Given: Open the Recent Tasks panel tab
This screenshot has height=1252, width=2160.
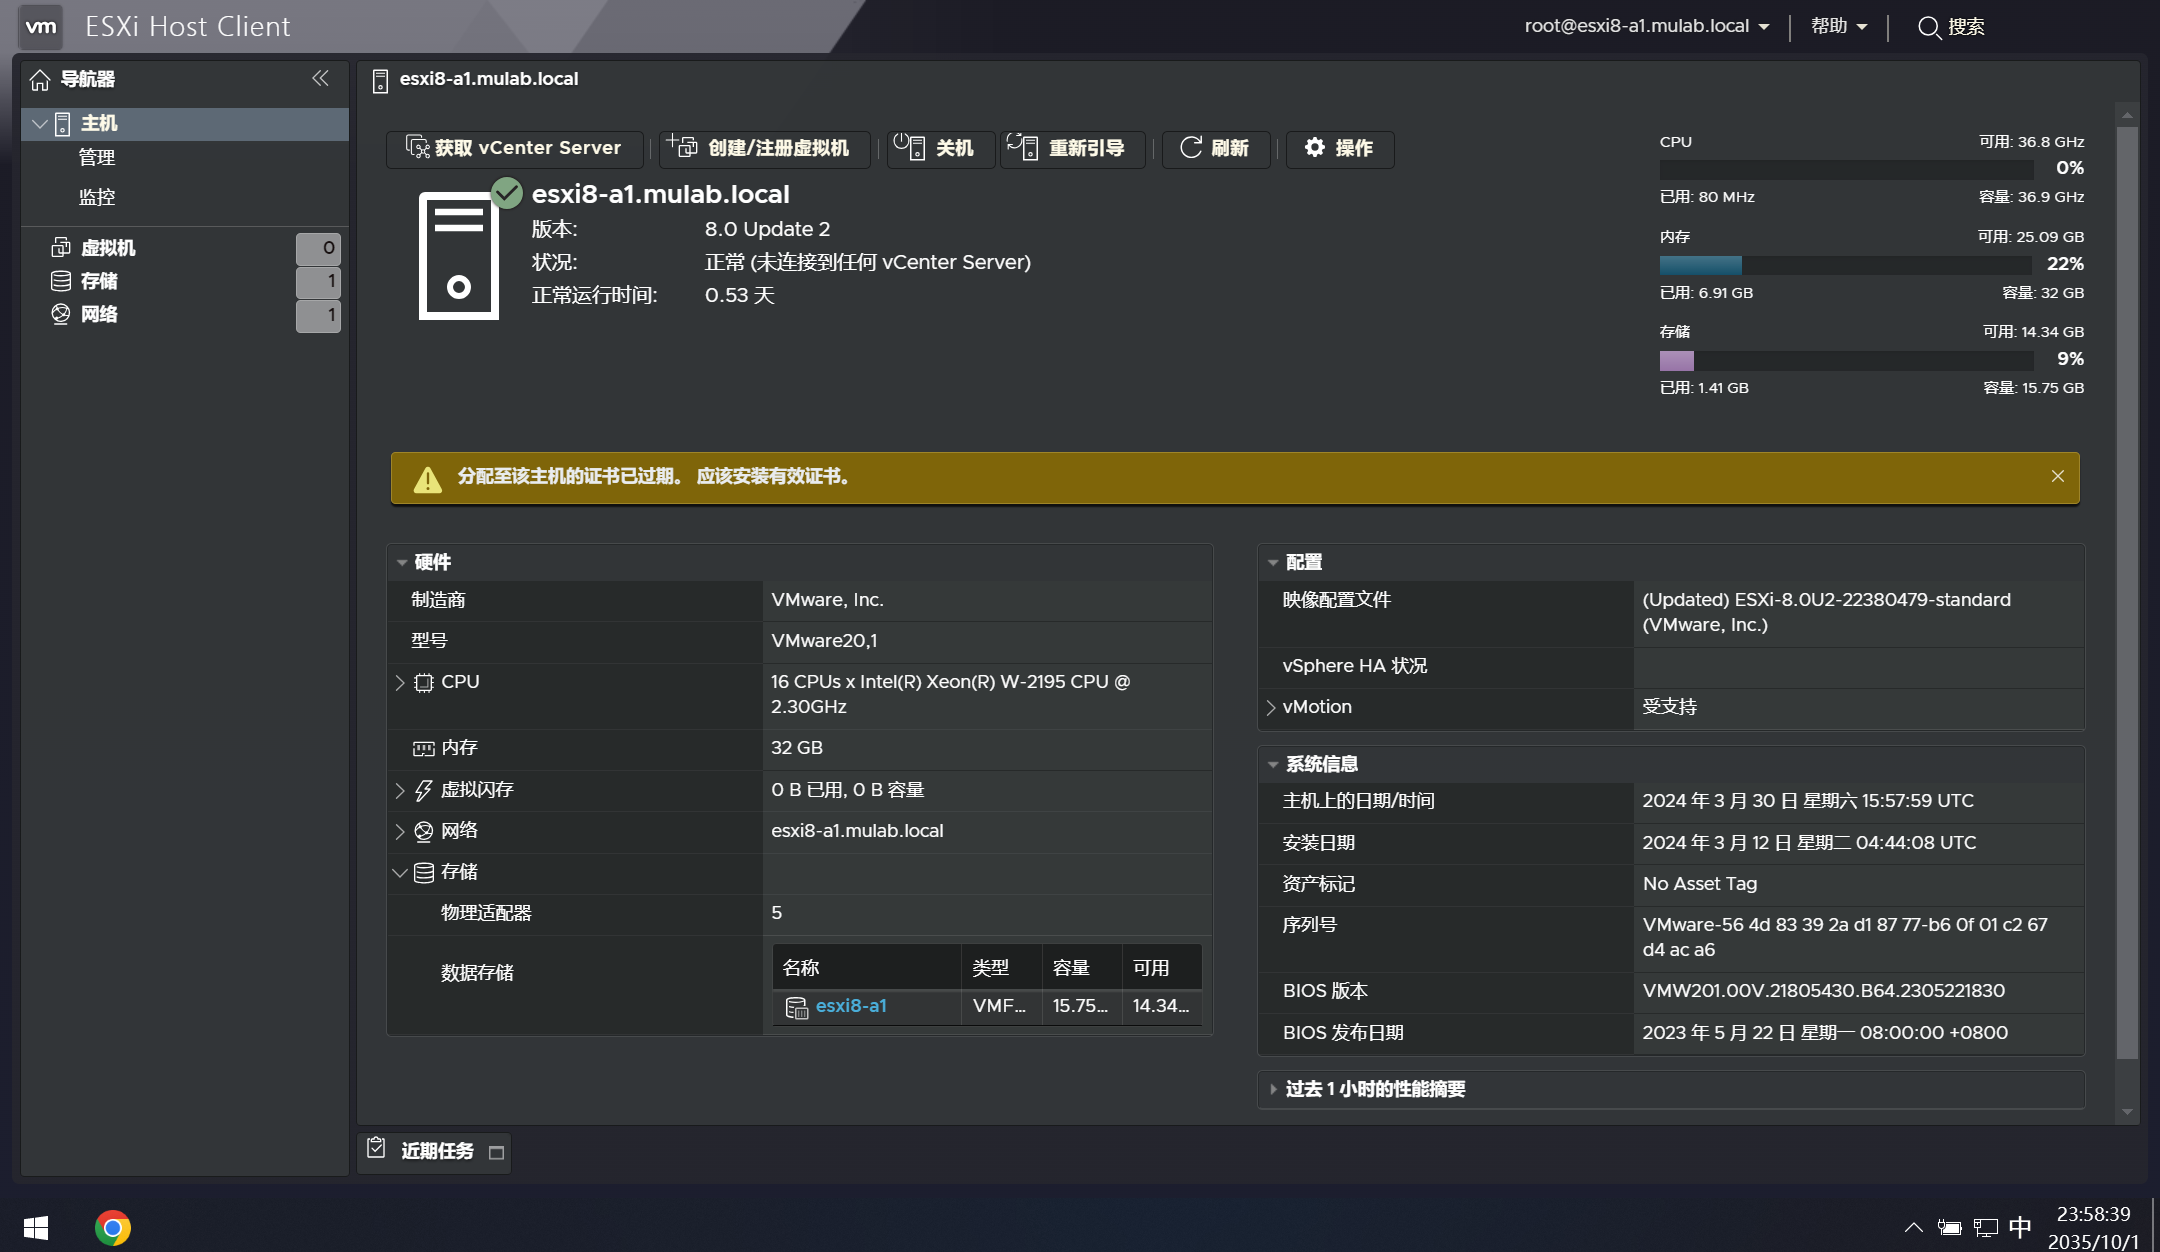Looking at the screenshot, I should pos(434,1152).
